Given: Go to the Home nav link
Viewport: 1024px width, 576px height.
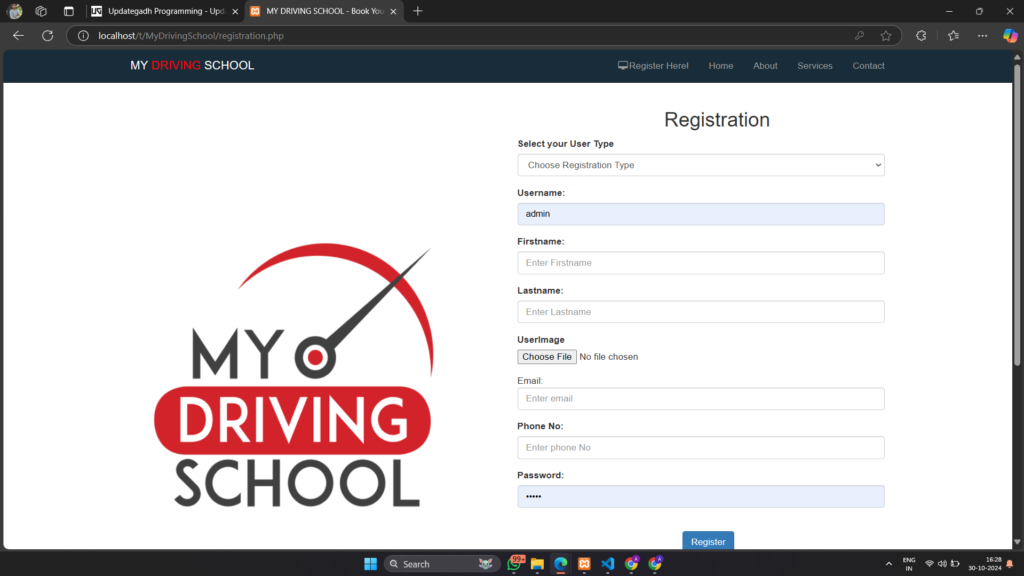Looking at the screenshot, I should click(721, 65).
